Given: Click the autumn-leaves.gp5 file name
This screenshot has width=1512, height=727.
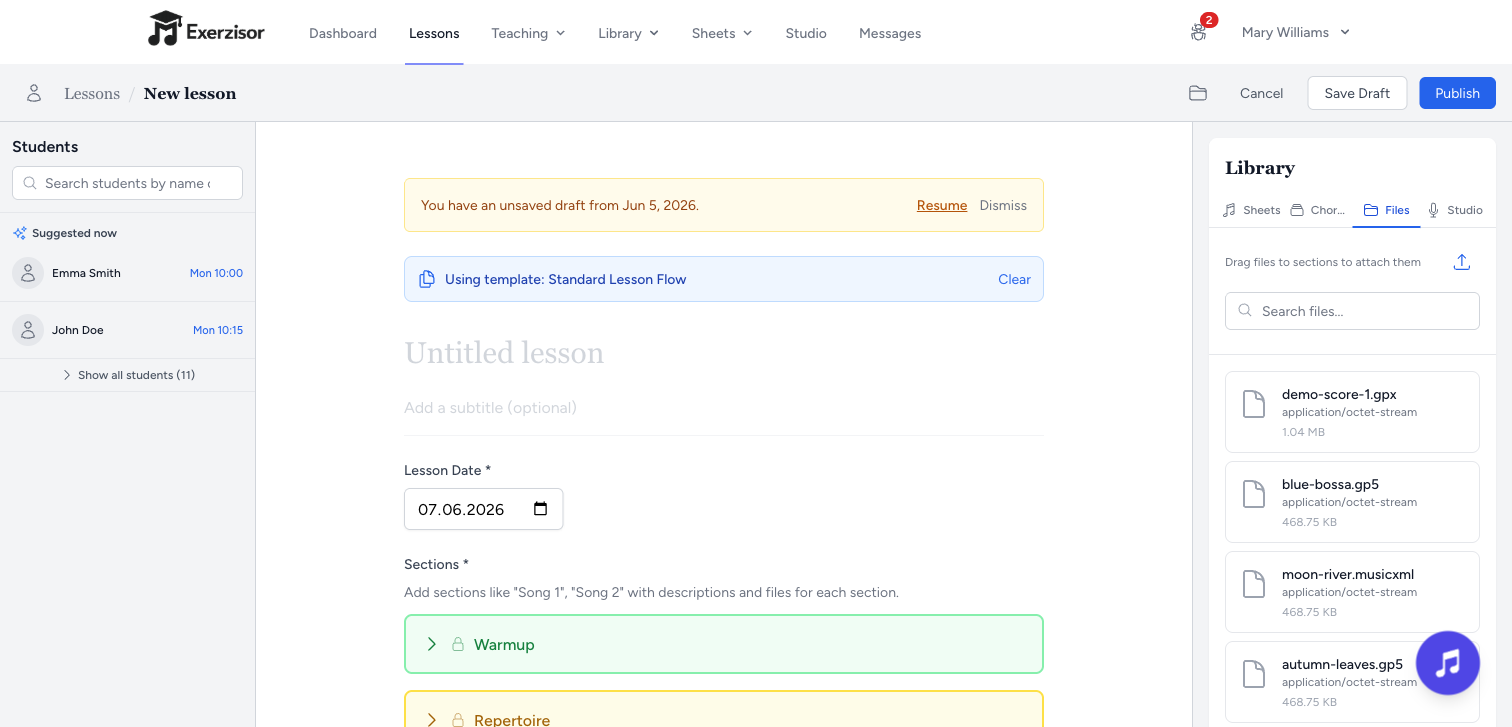Looking at the screenshot, I should (1342, 664).
